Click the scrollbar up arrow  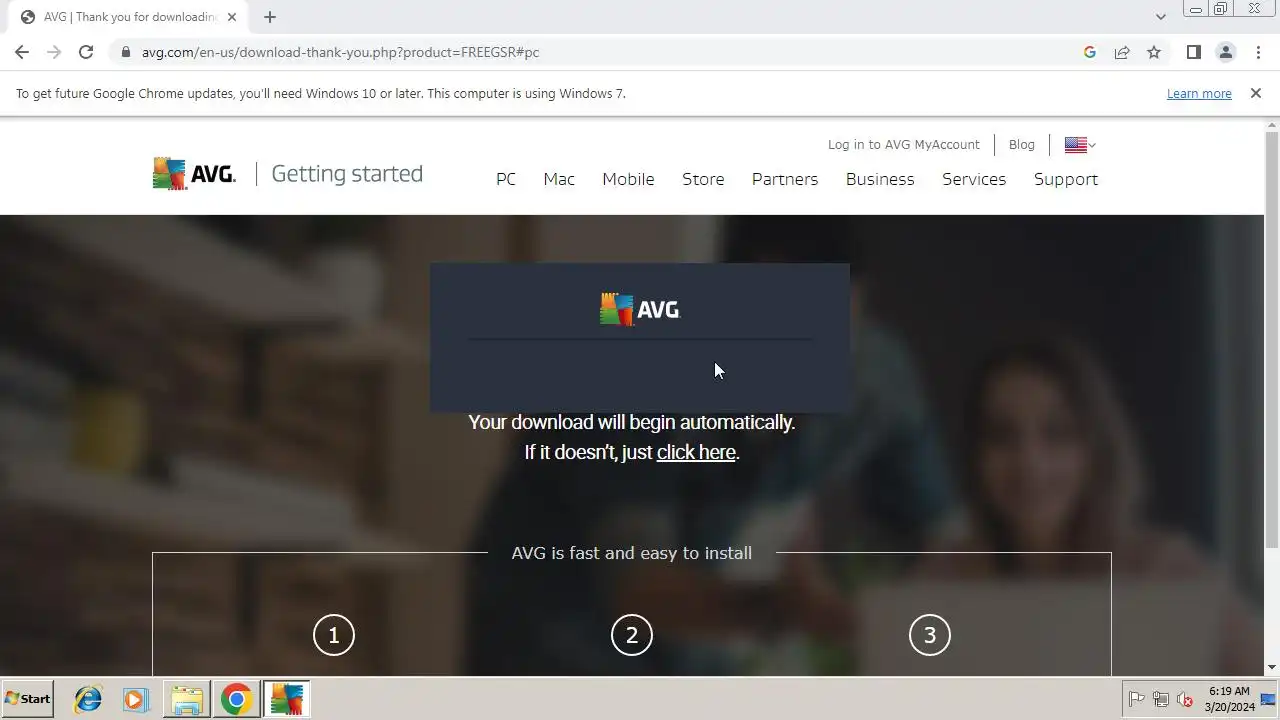coord(1272,124)
